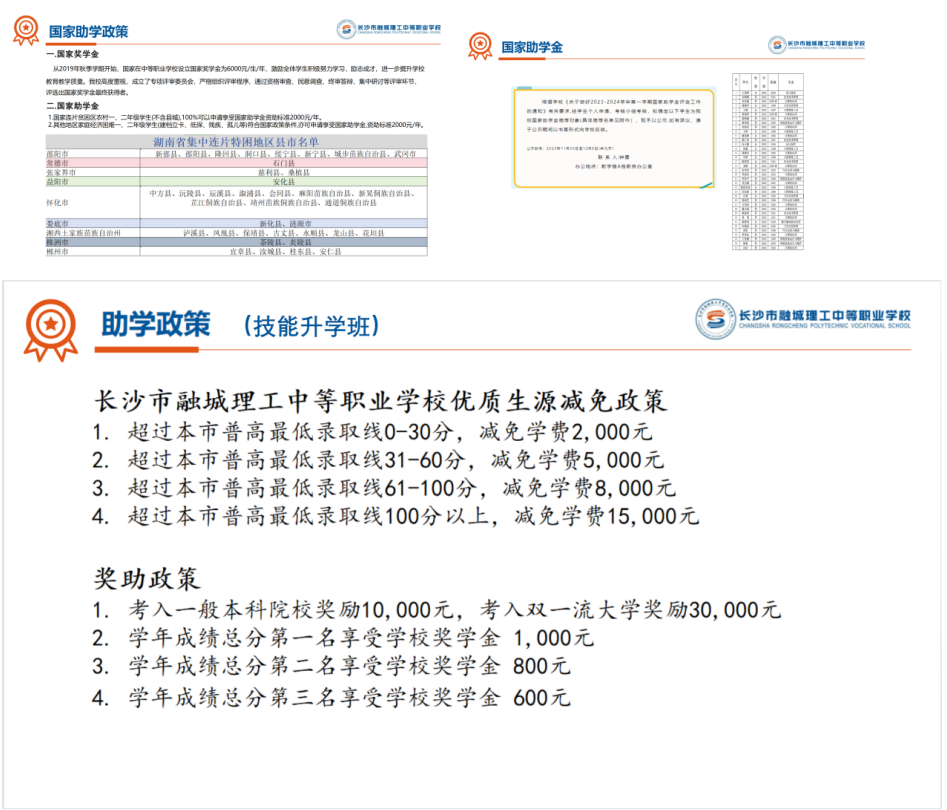
Task: Click the school logo on the 国家助学金 slide
Action: click(x=816, y=45)
